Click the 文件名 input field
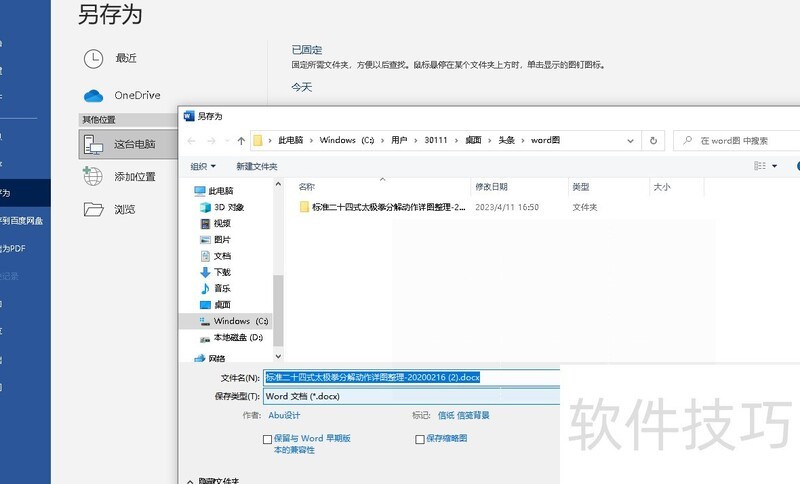Screen dimensions: 800x484 point(410,378)
